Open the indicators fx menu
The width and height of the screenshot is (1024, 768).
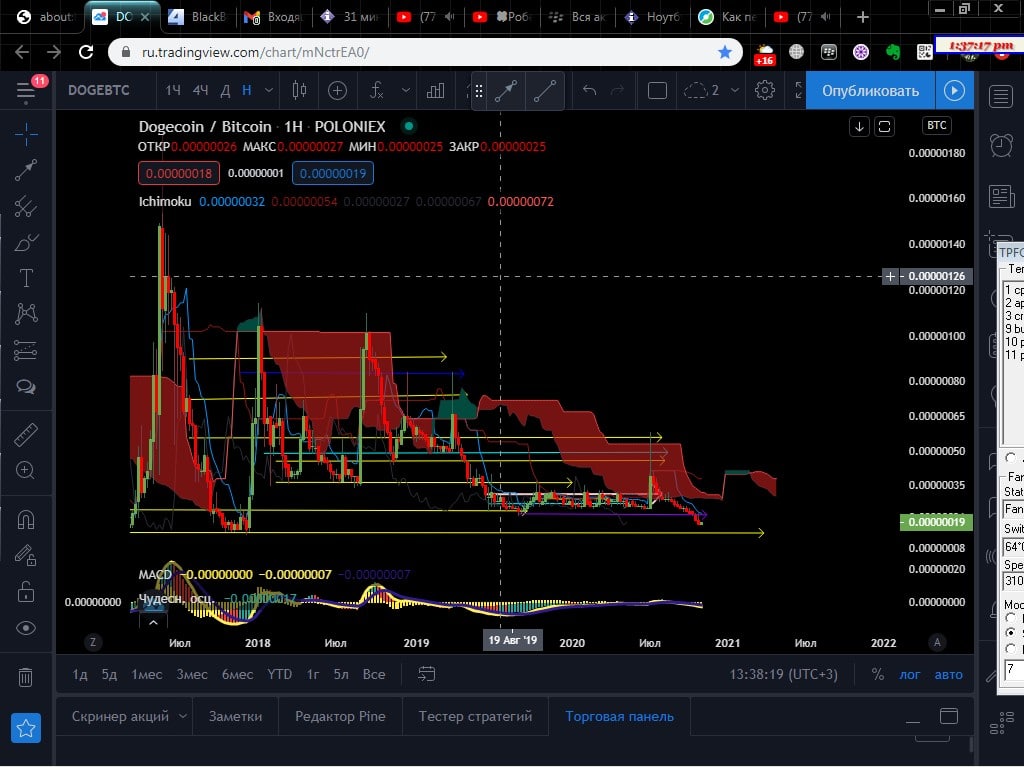pos(377,91)
